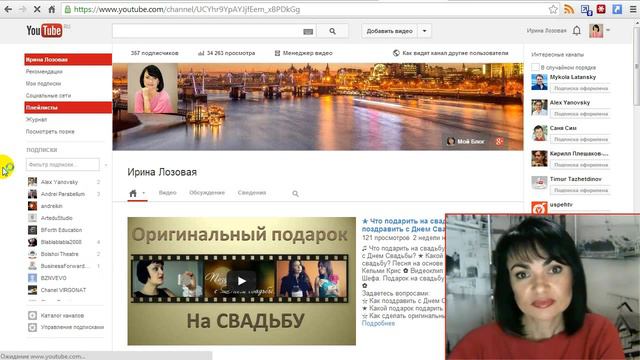Image resolution: width=640 pixels, height=360 pixels.
Task: Open Менеджер видео link
Action: 303,53
